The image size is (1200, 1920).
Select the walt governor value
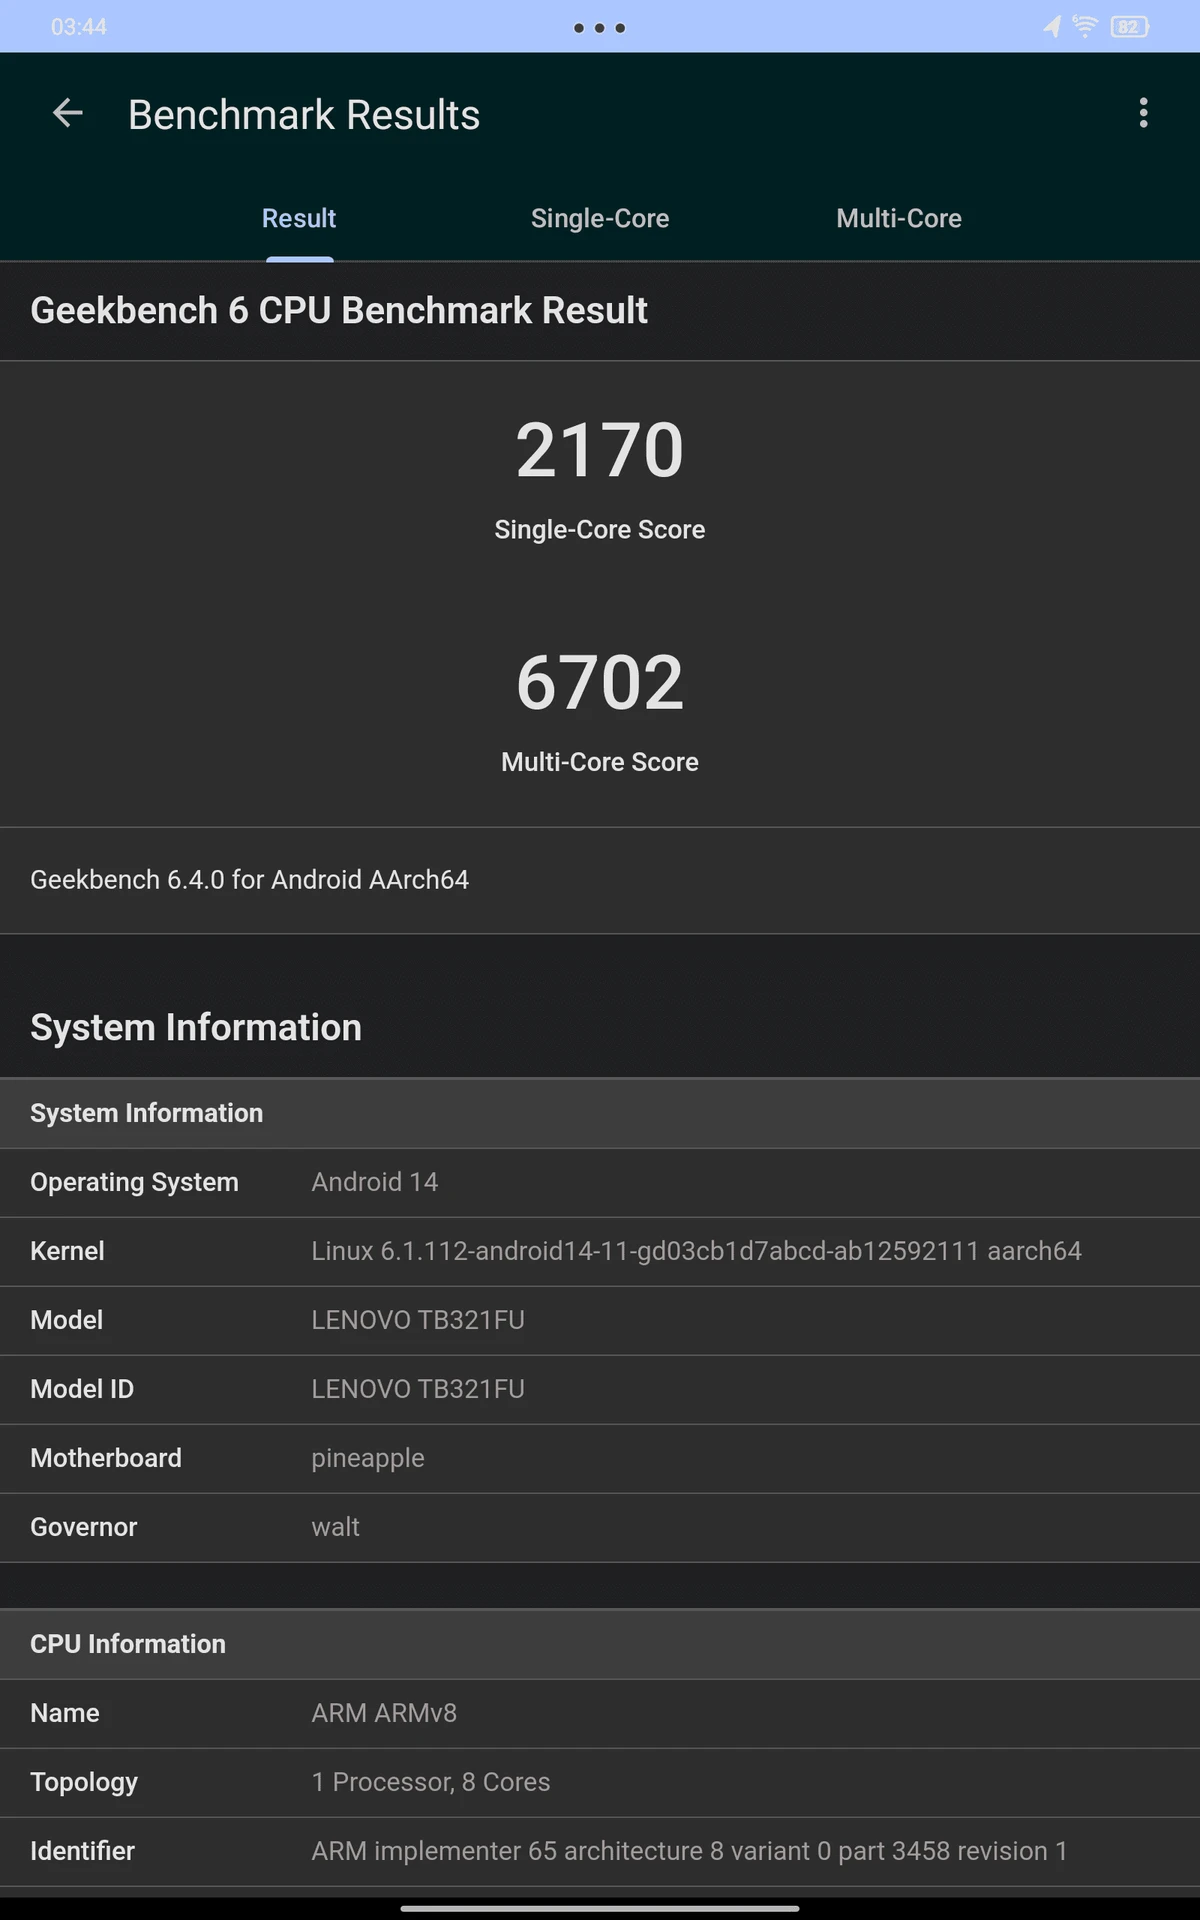tap(335, 1527)
